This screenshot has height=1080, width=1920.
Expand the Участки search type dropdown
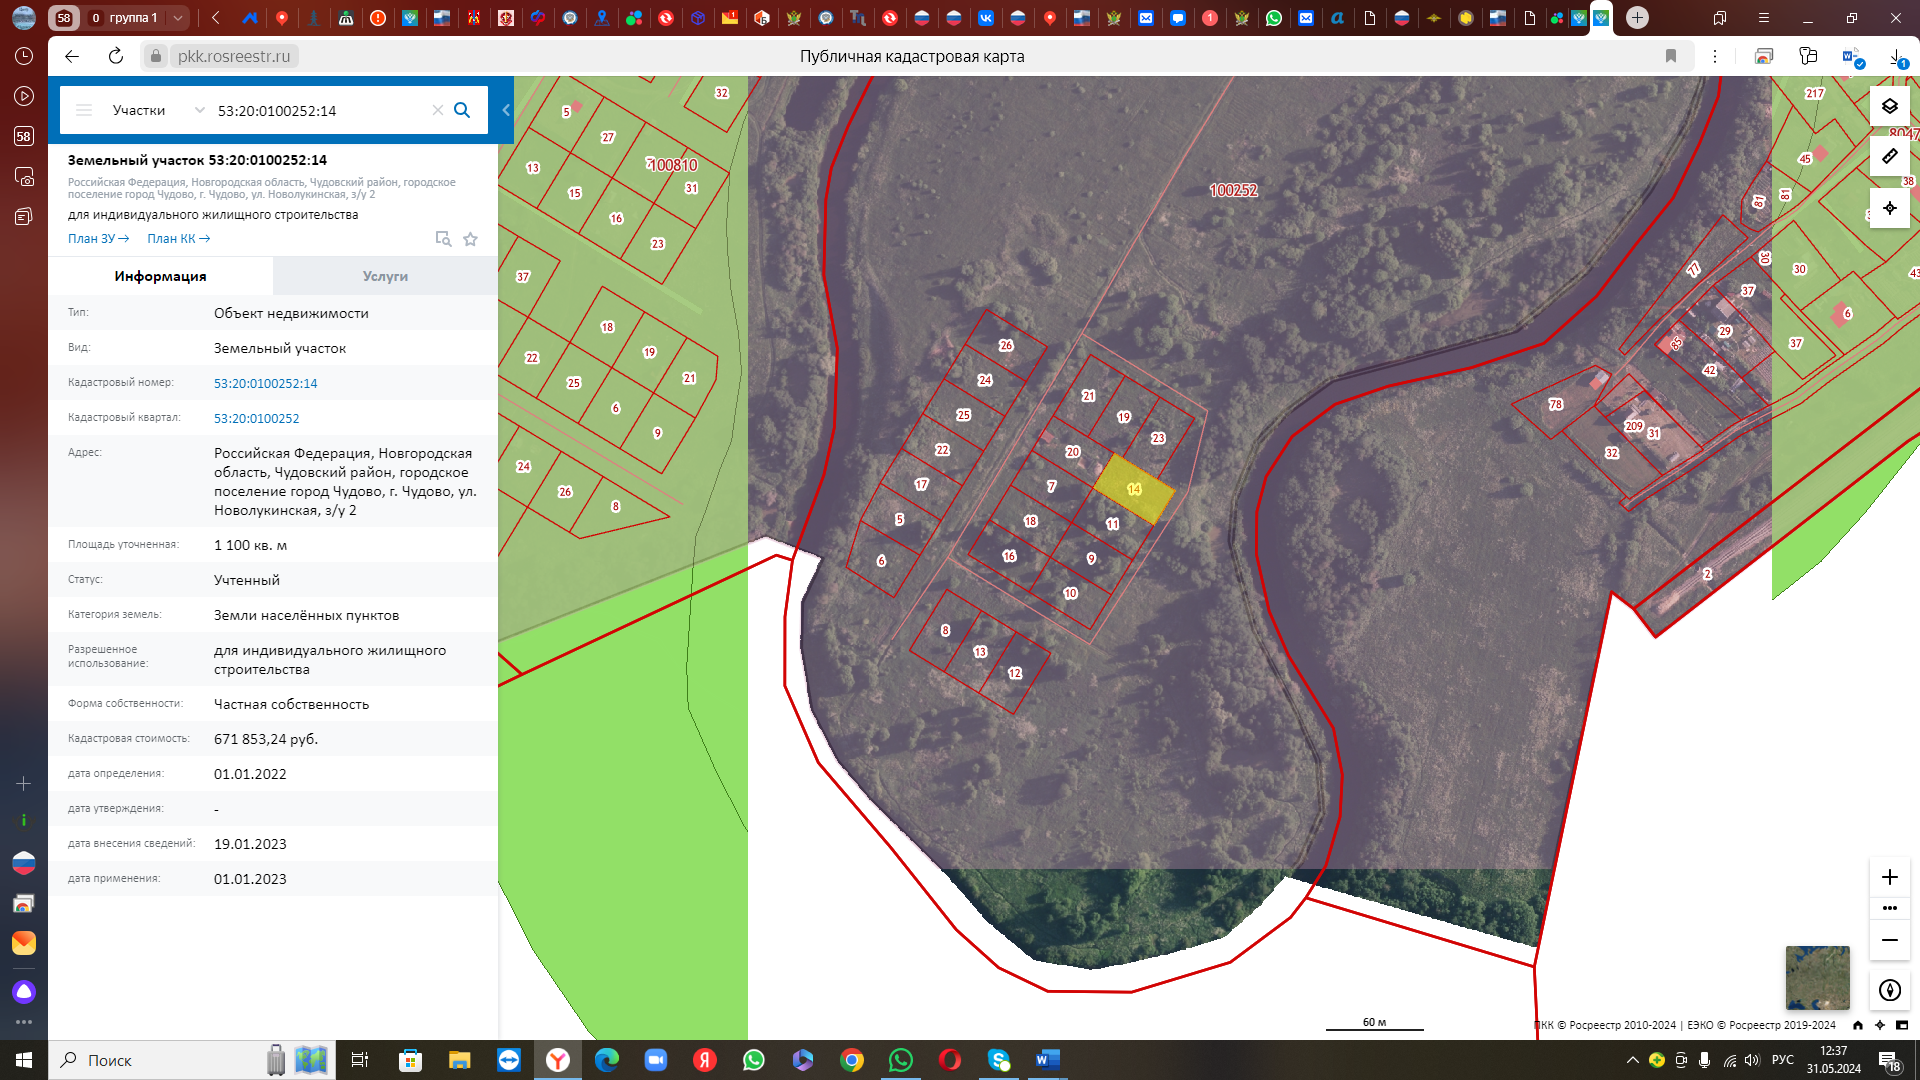[x=199, y=110]
